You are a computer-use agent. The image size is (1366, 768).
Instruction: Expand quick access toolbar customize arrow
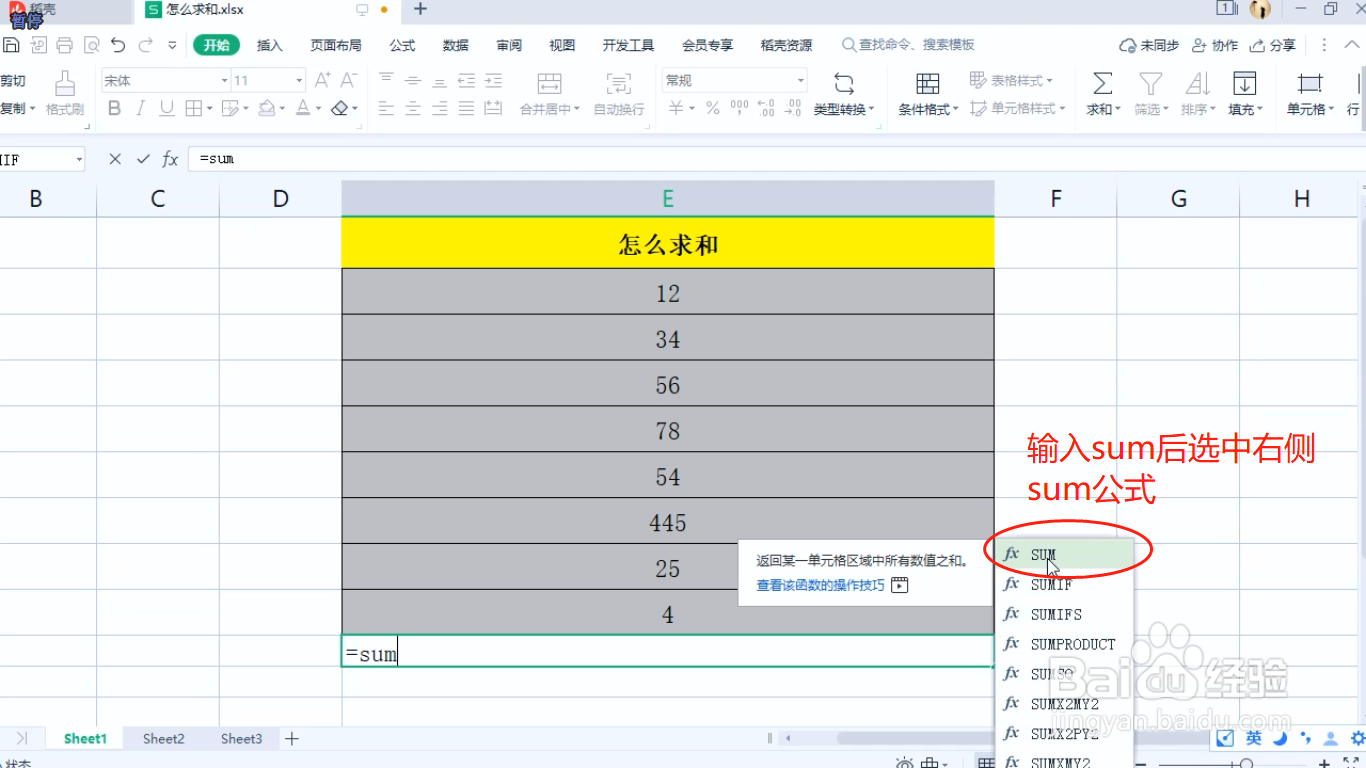click(172, 45)
